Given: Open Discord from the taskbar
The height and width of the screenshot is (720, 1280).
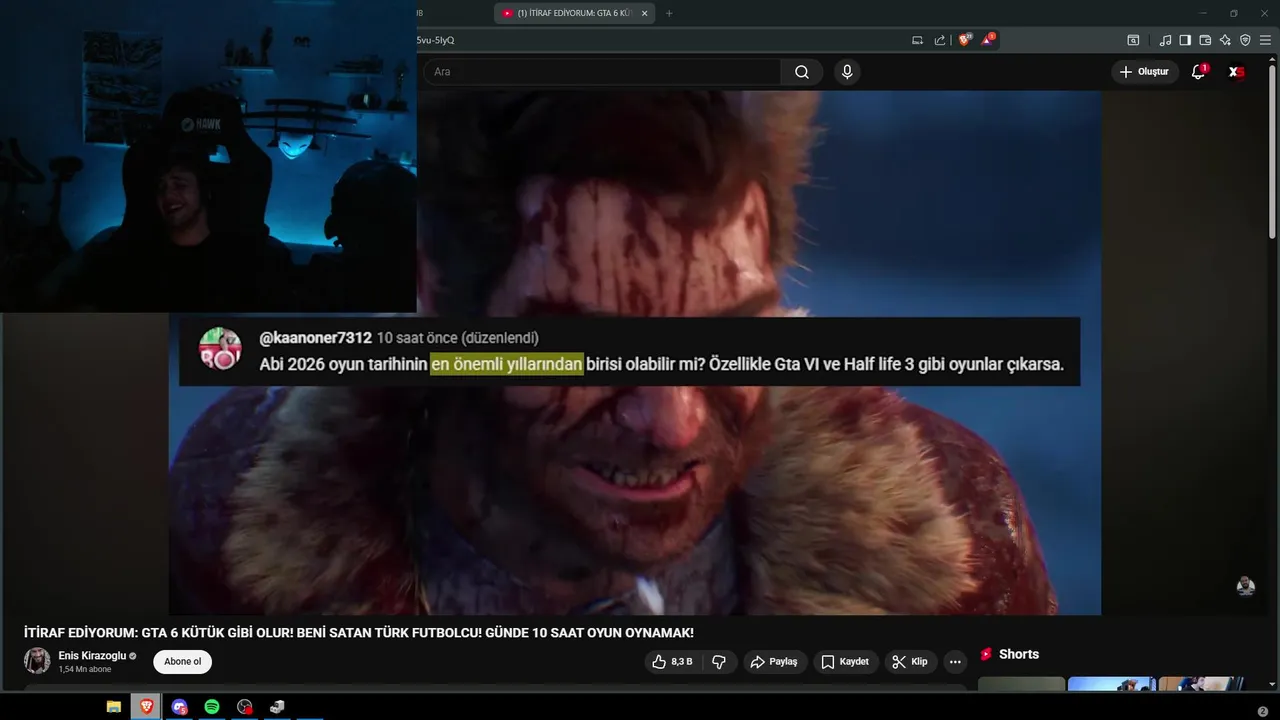Looking at the screenshot, I should 179,707.
